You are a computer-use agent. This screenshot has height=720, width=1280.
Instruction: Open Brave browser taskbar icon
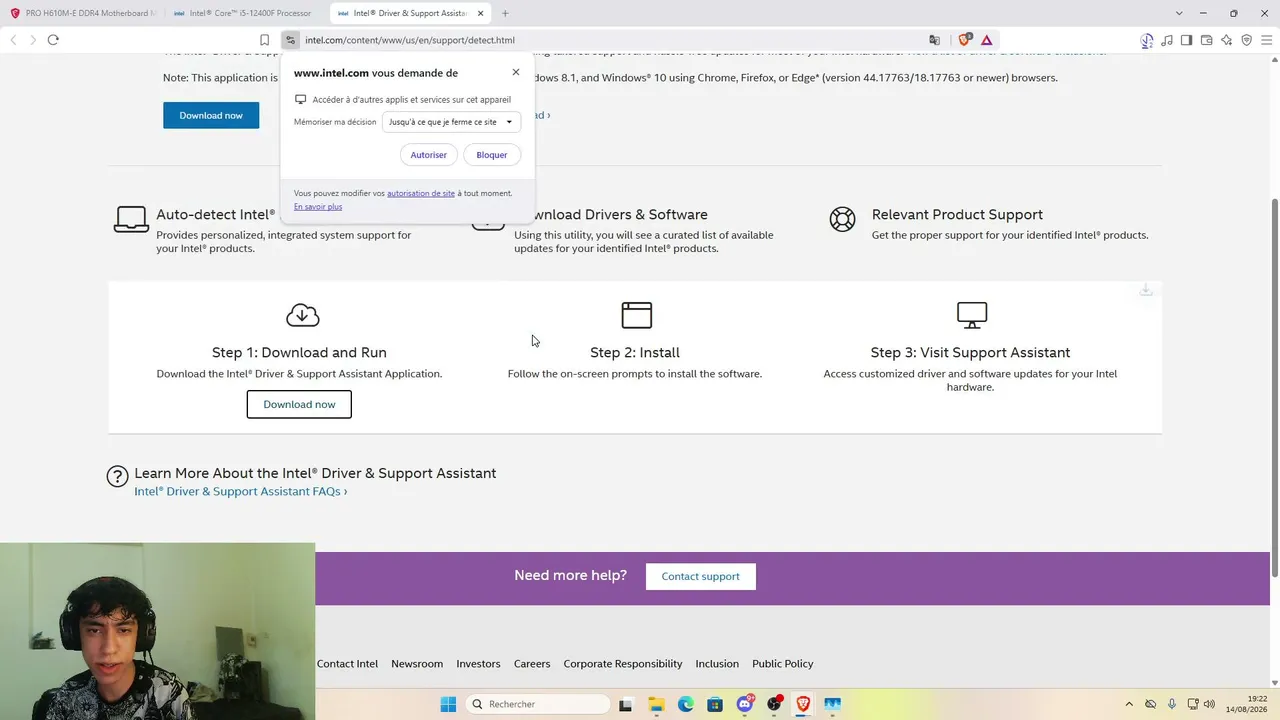pyautogui.click(x=803, y=704)
